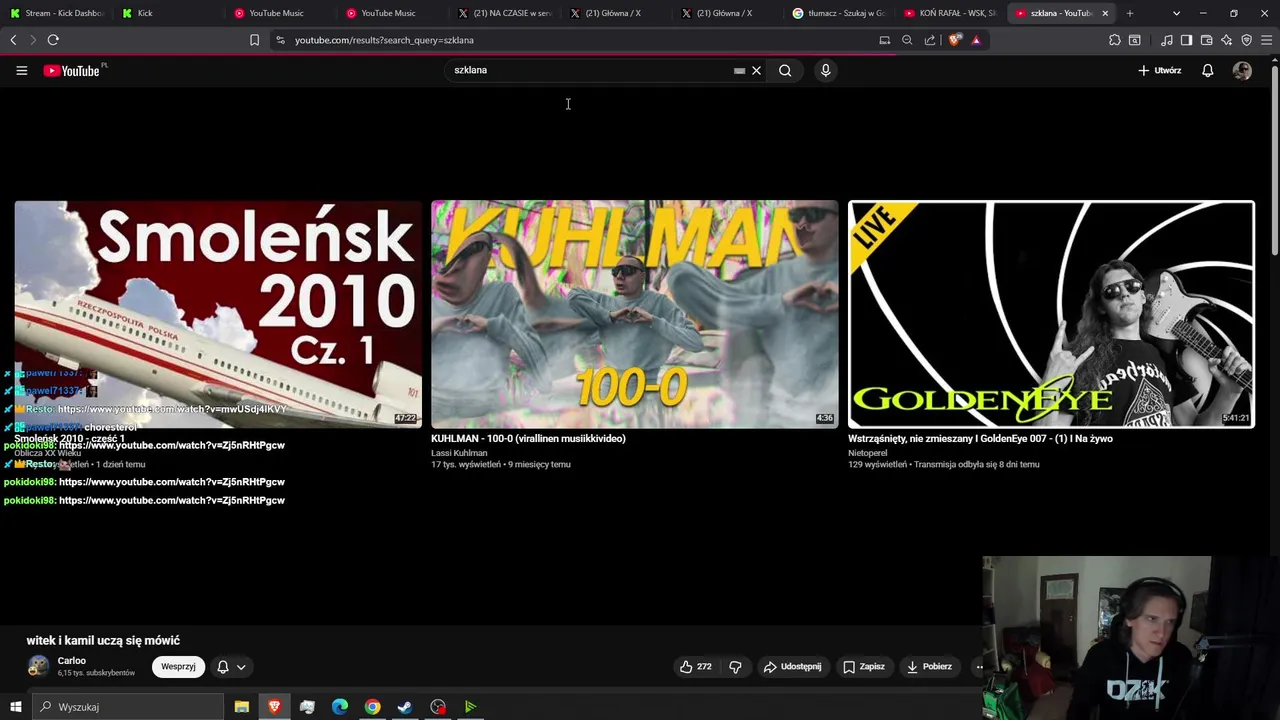This screenshot has height=720, width=1280.
Task: Dislike the video with thumbs down
Action: [x=735, y=667]
